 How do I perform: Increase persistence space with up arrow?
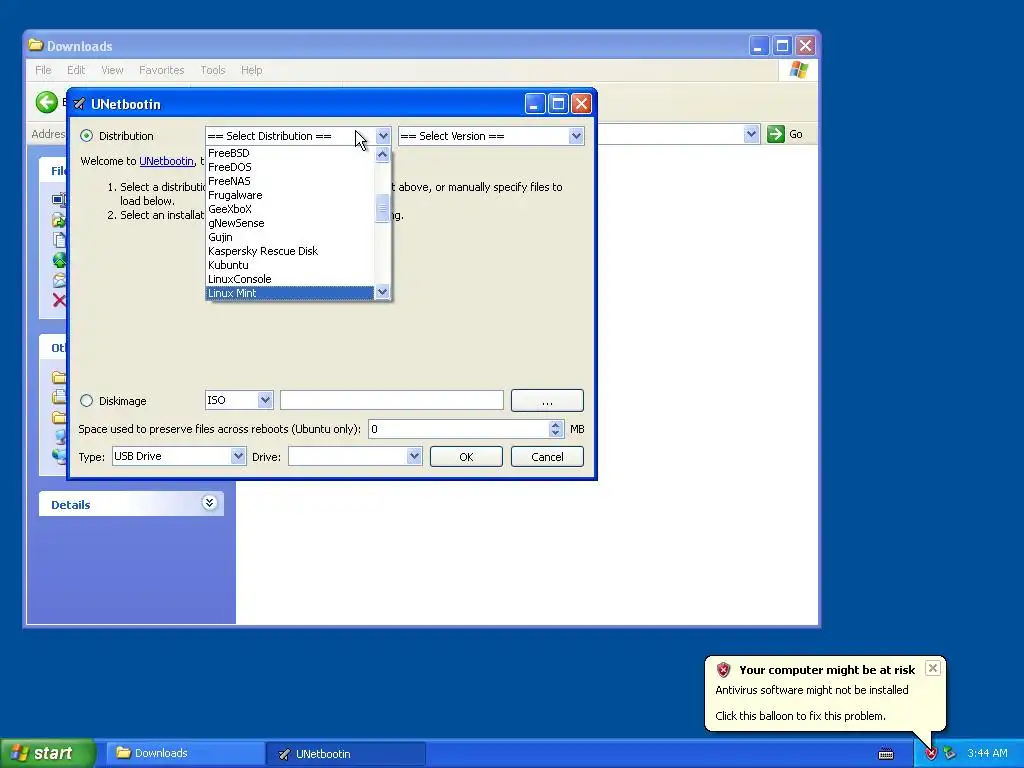[556, 424]
